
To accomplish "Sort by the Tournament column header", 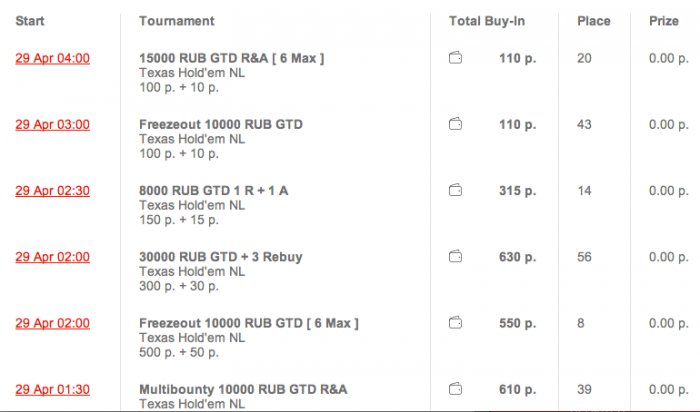I will pos(177,21).
